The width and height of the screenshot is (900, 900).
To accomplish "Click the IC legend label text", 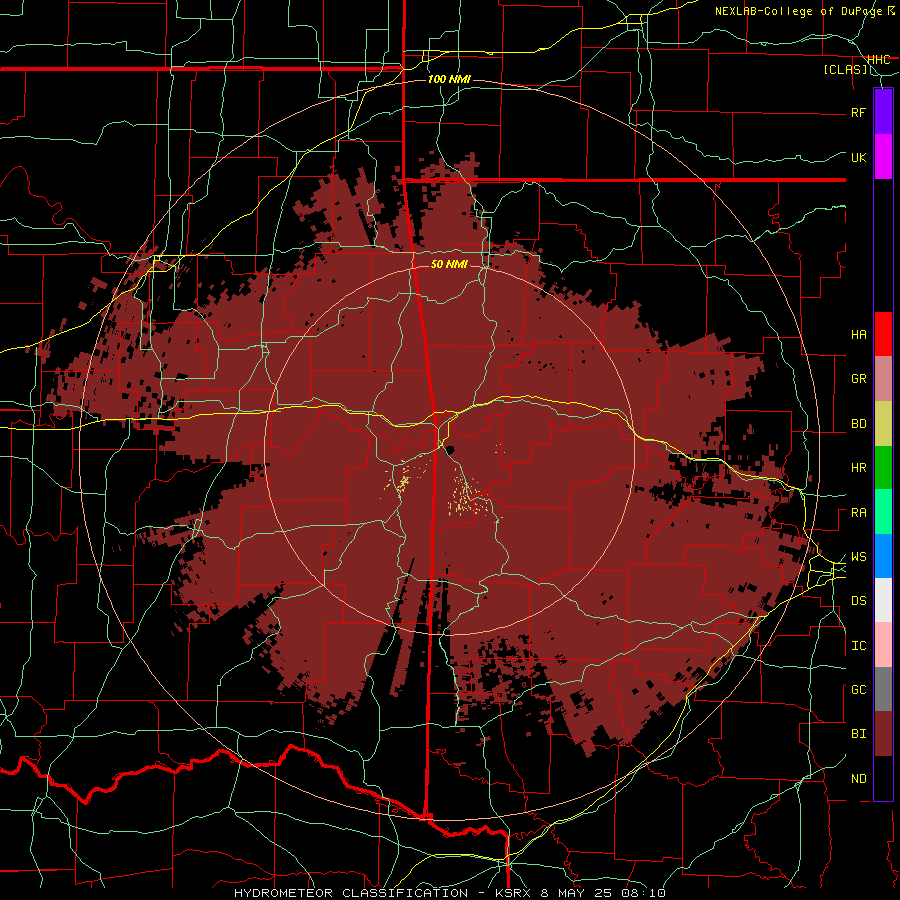I will coord(858,646).
